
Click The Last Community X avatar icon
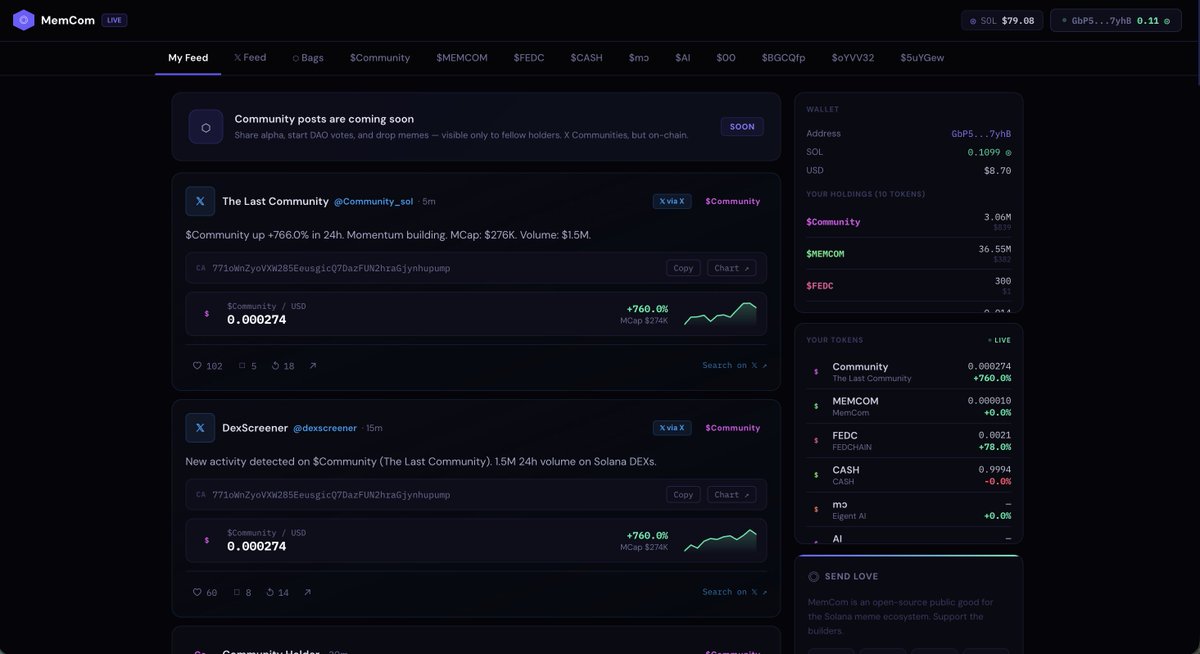200,201
